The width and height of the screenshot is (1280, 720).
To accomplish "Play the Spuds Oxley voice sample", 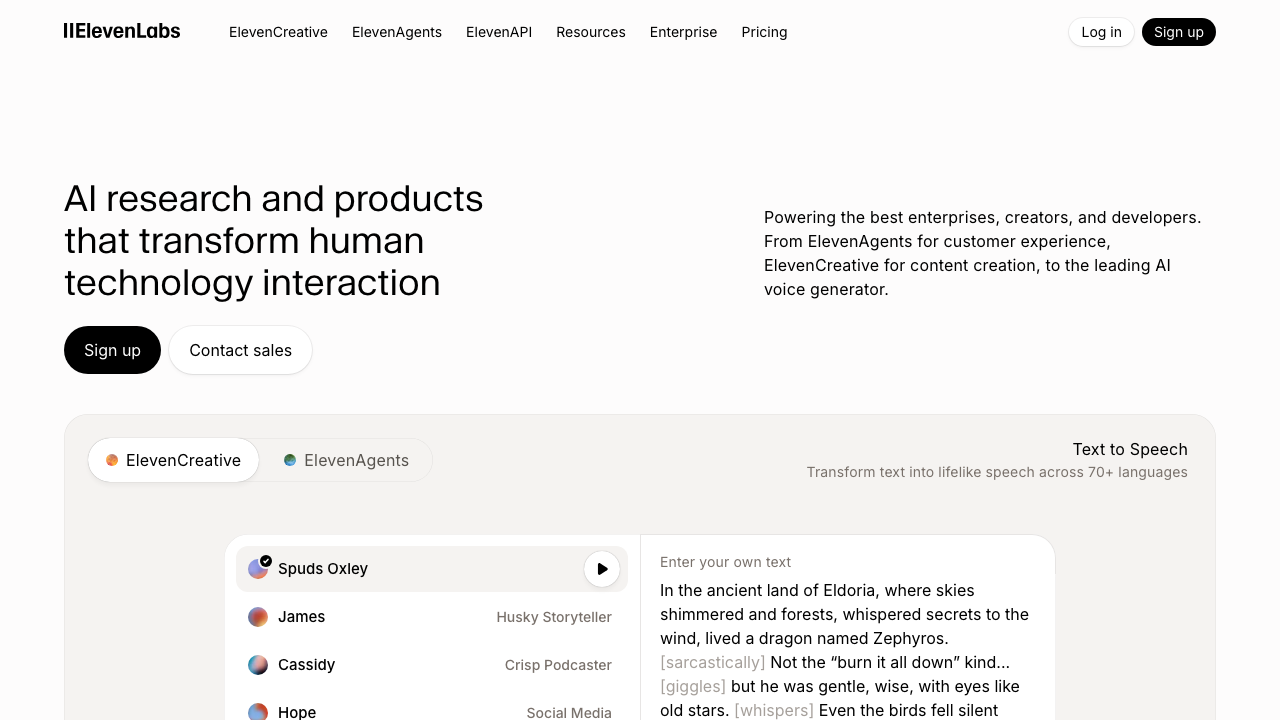I will 602,569.
